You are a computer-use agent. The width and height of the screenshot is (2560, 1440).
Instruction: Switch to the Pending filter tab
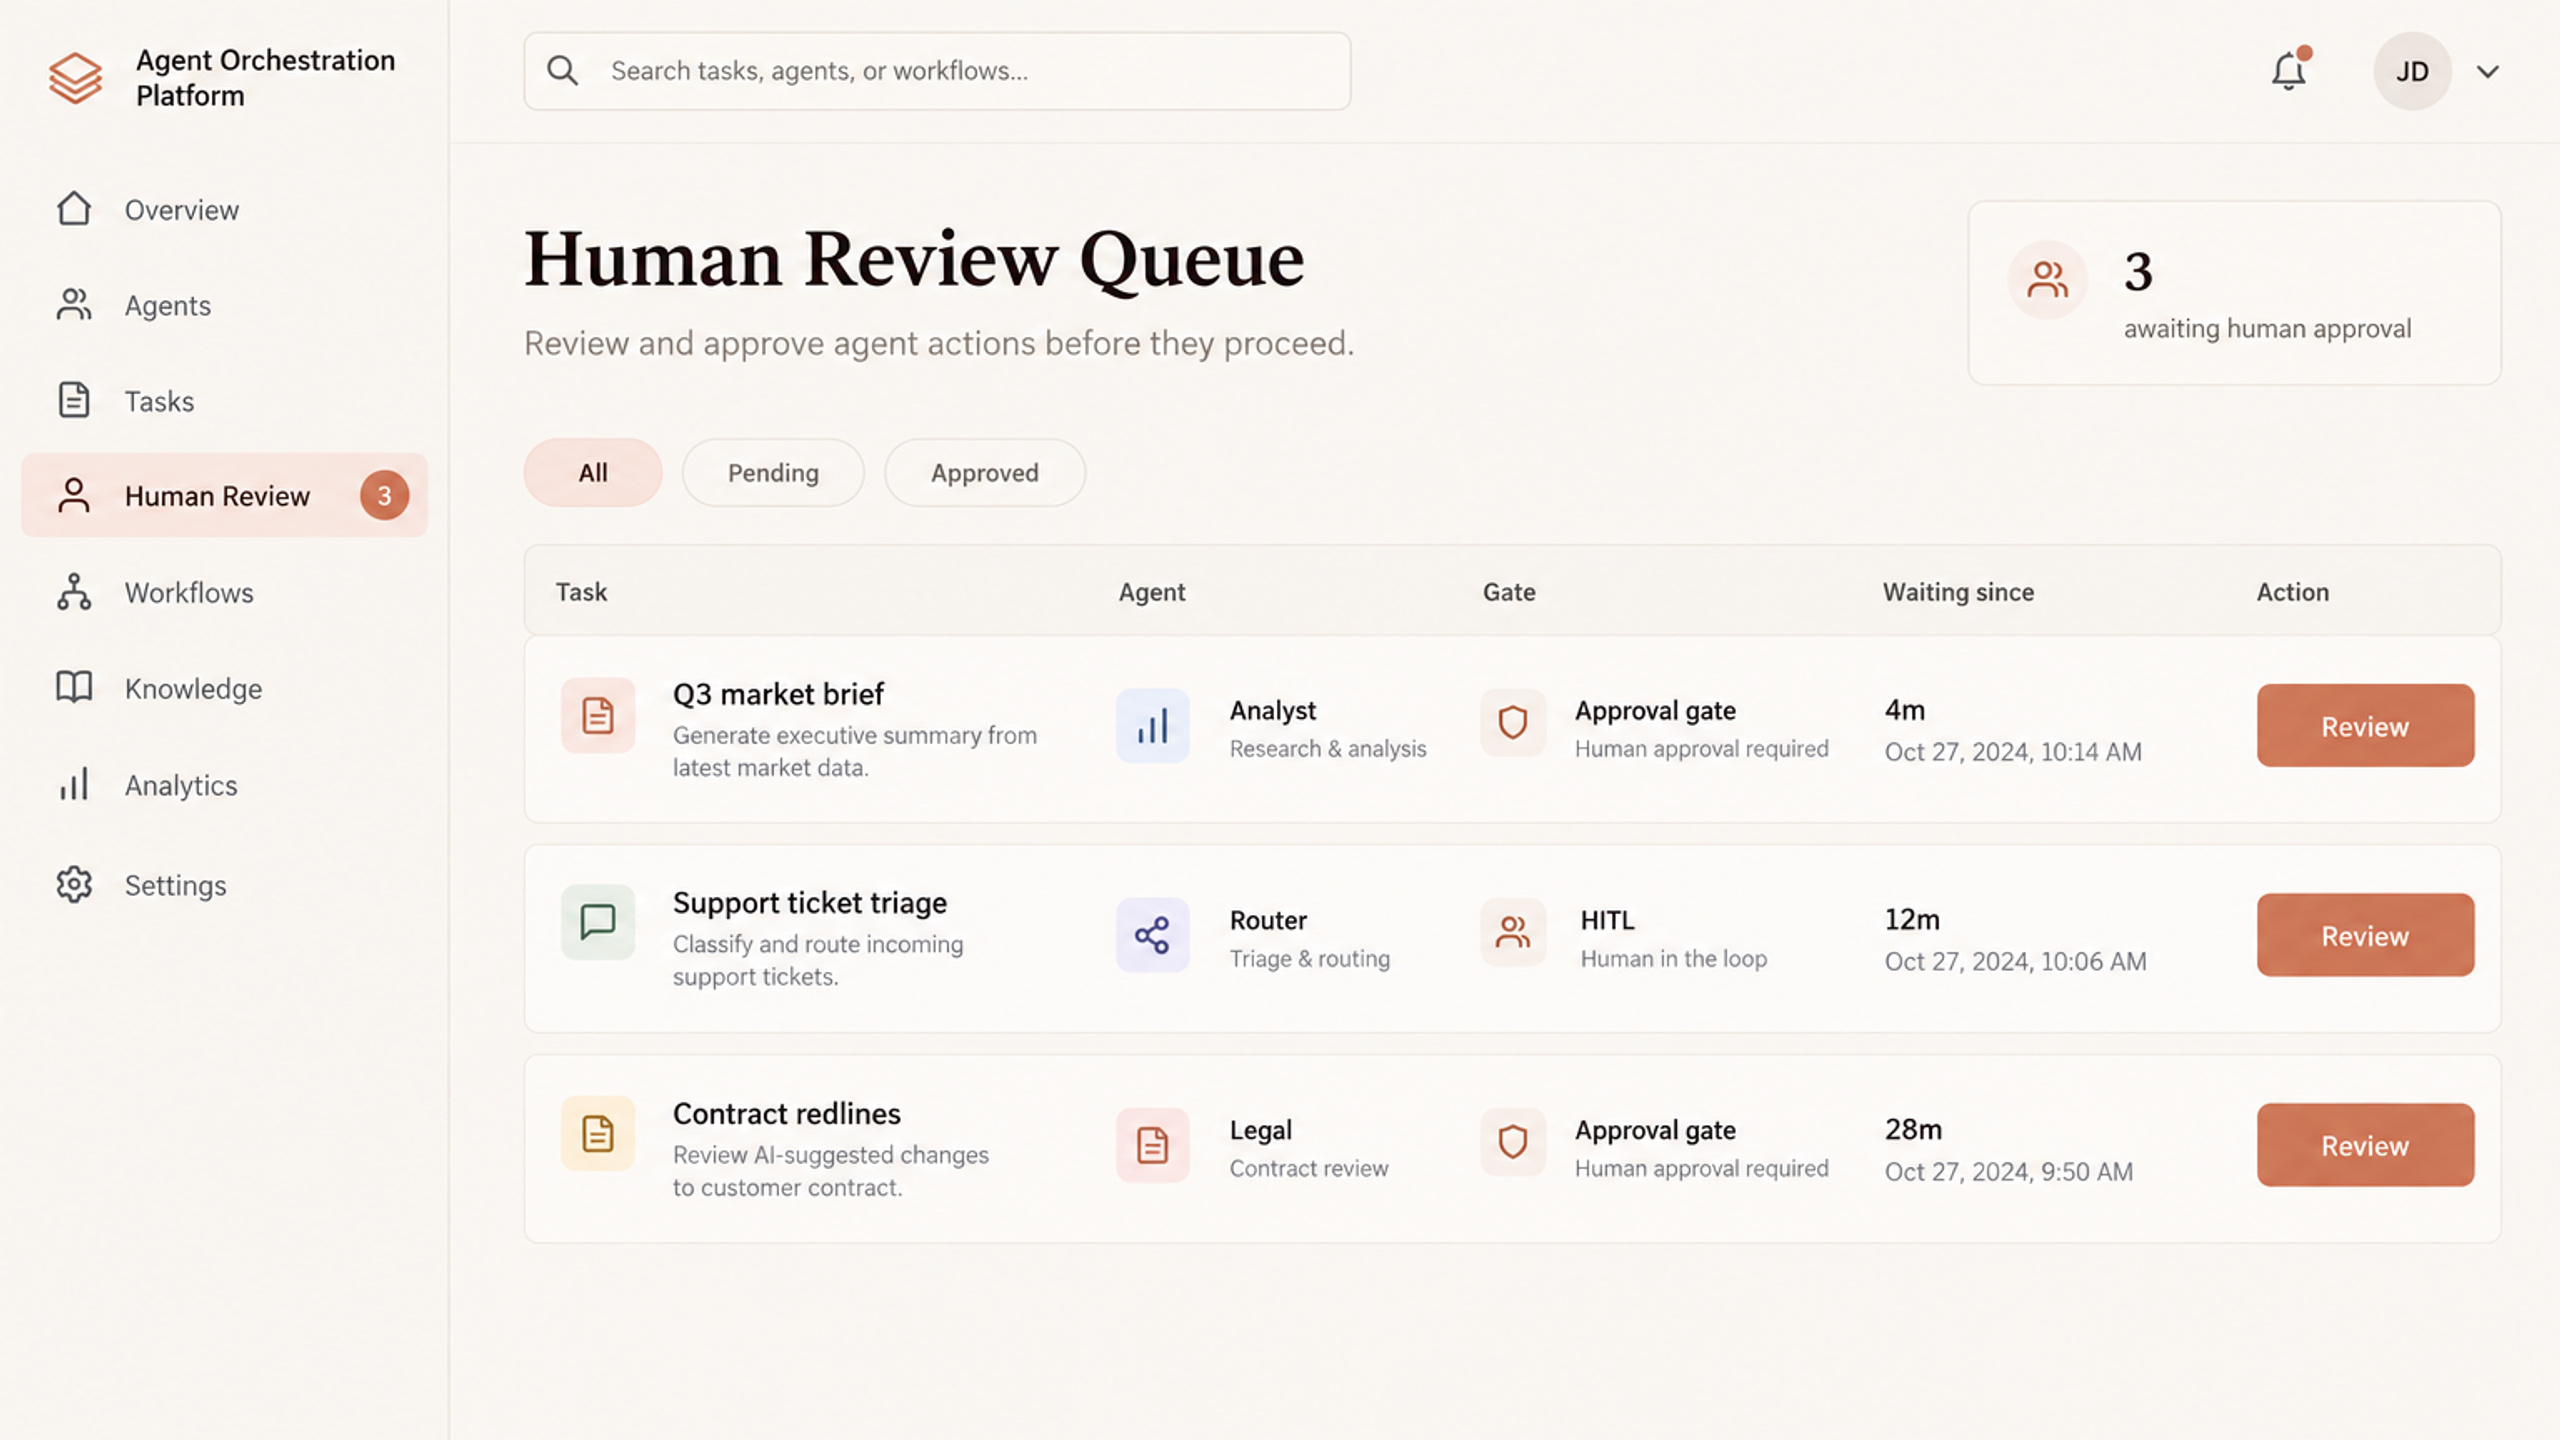(773, 473)
